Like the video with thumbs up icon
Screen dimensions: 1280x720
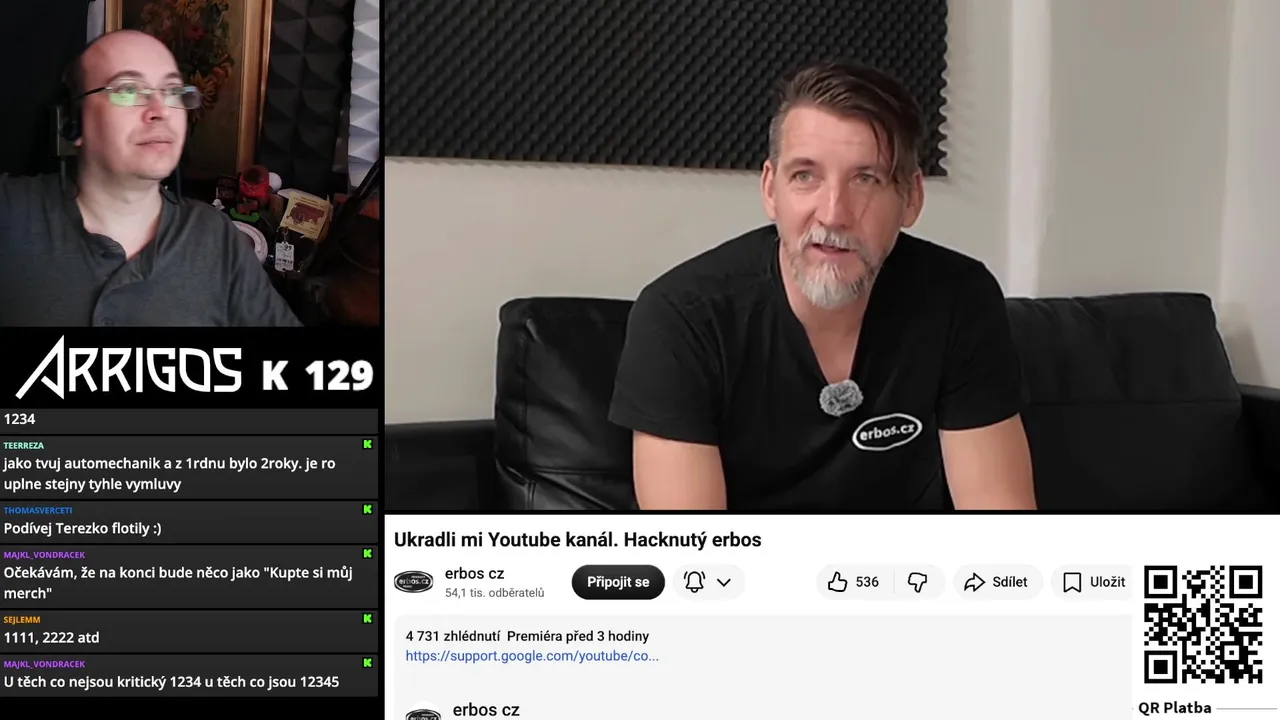pos(838,582)
